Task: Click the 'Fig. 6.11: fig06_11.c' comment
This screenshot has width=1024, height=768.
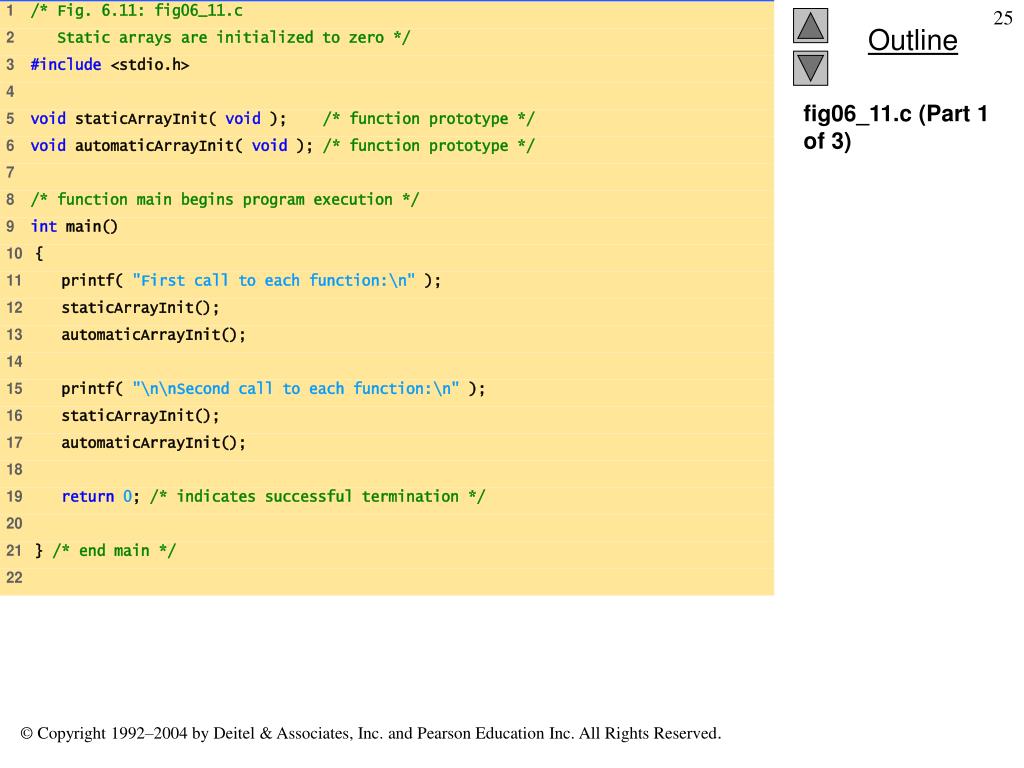Action: [136, 11]
